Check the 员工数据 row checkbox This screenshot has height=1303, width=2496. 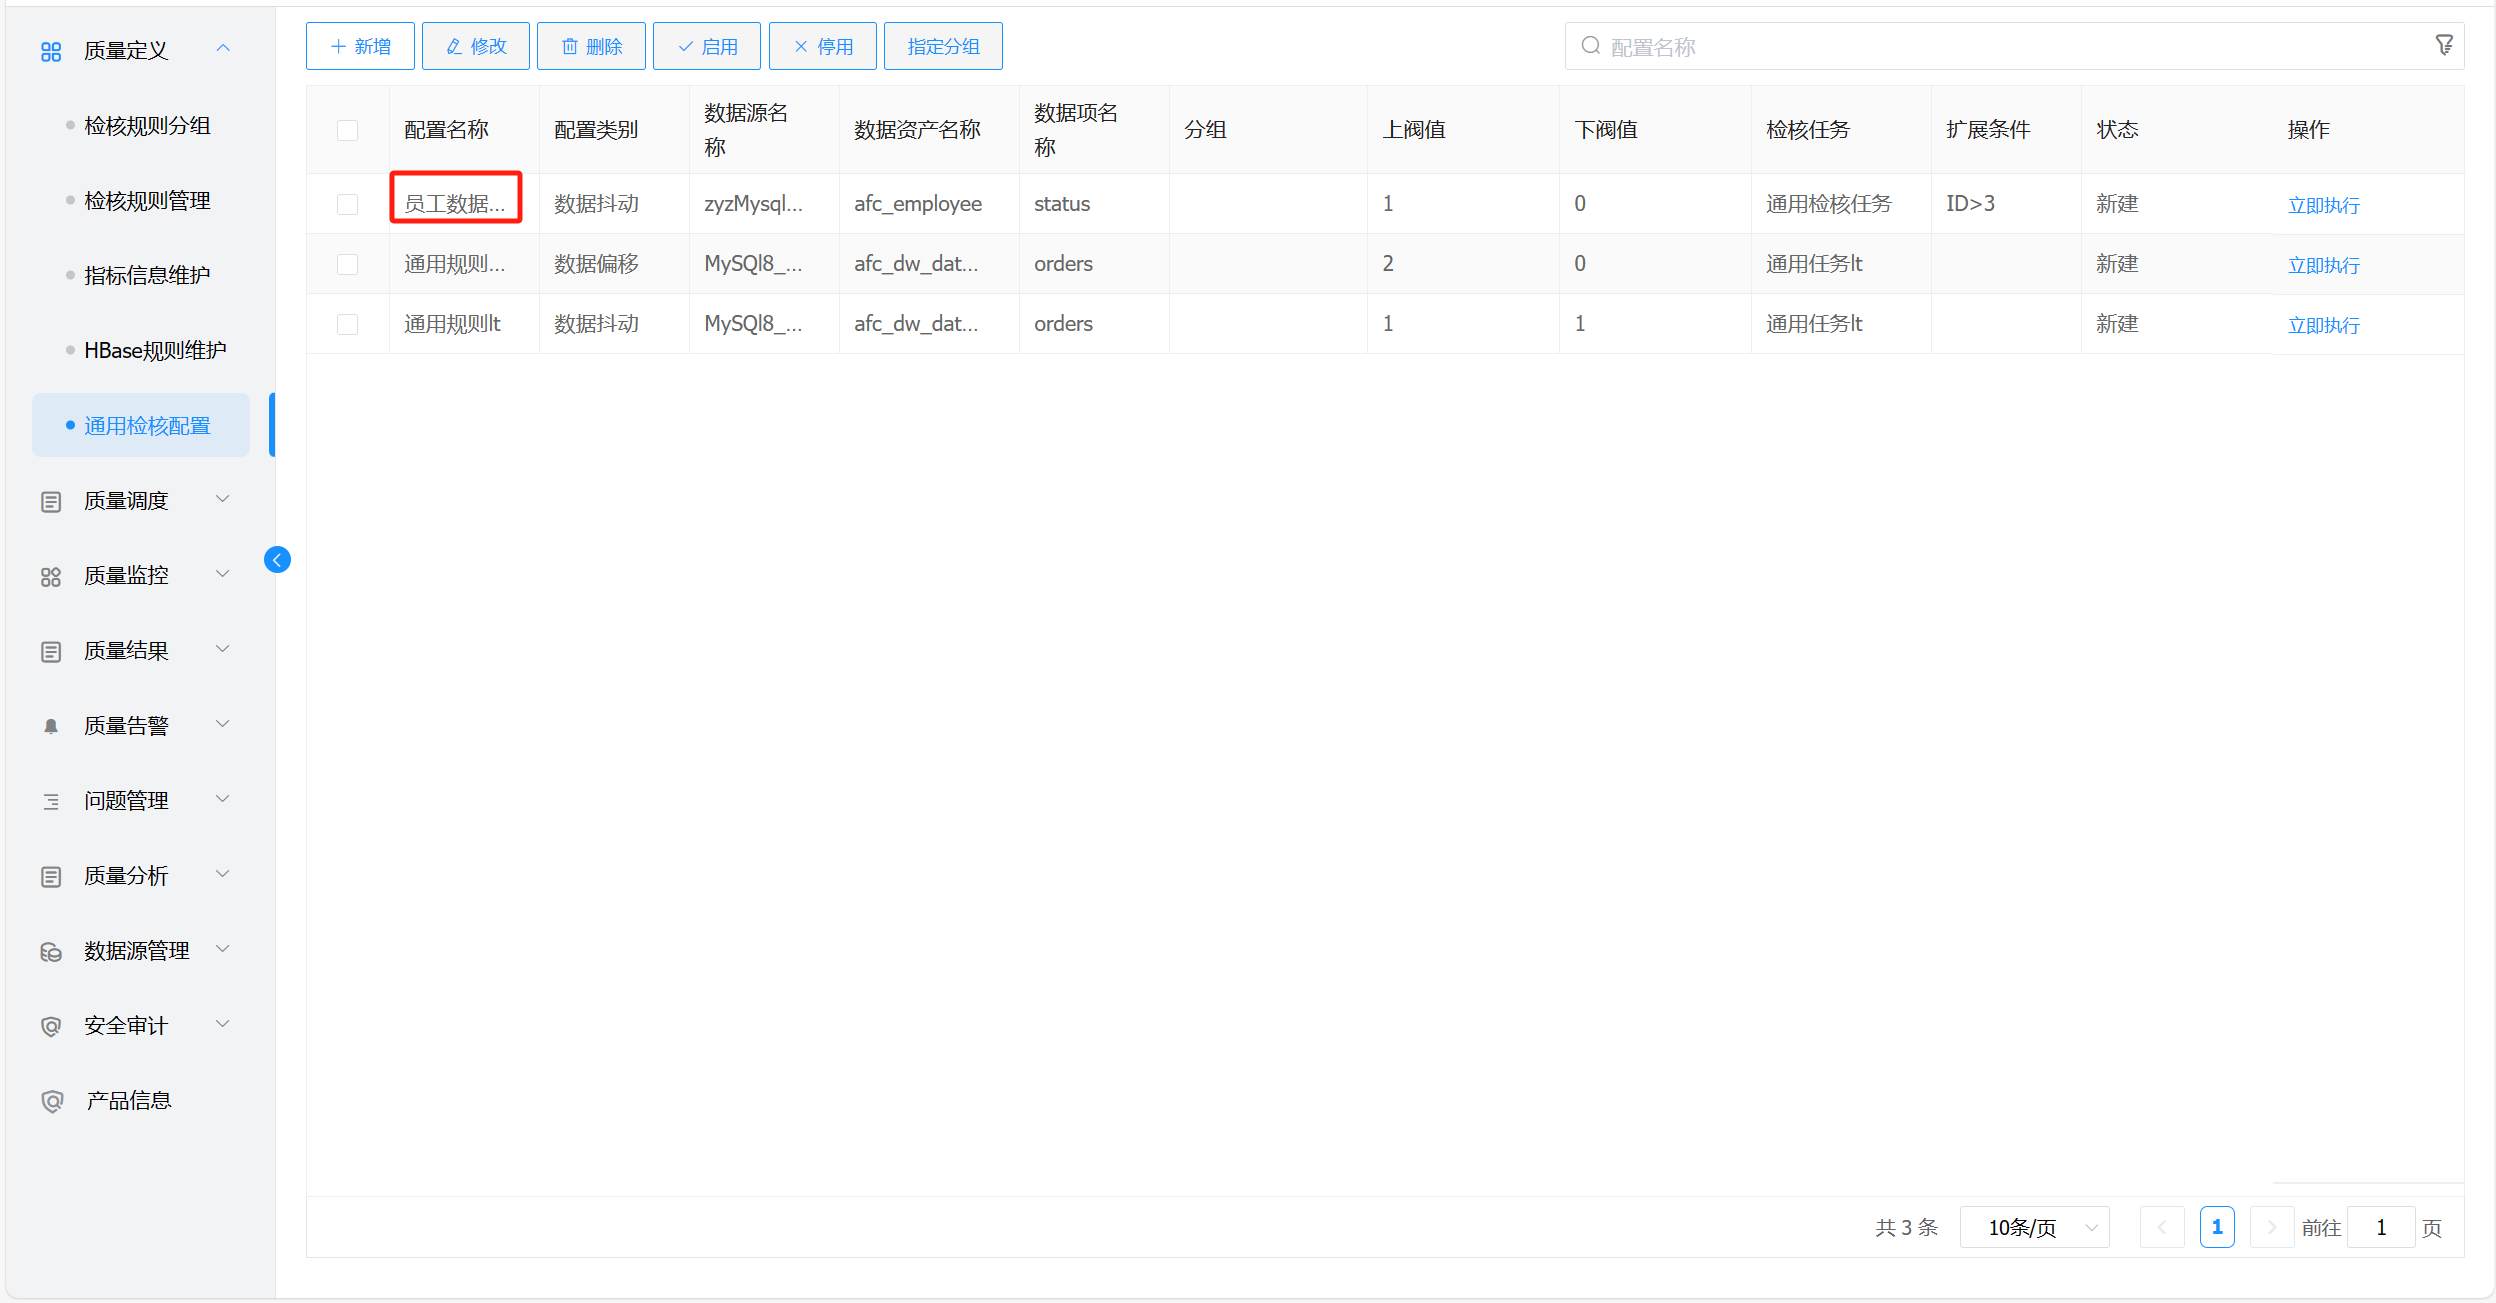pyautogui.click(x=347, y=204)
